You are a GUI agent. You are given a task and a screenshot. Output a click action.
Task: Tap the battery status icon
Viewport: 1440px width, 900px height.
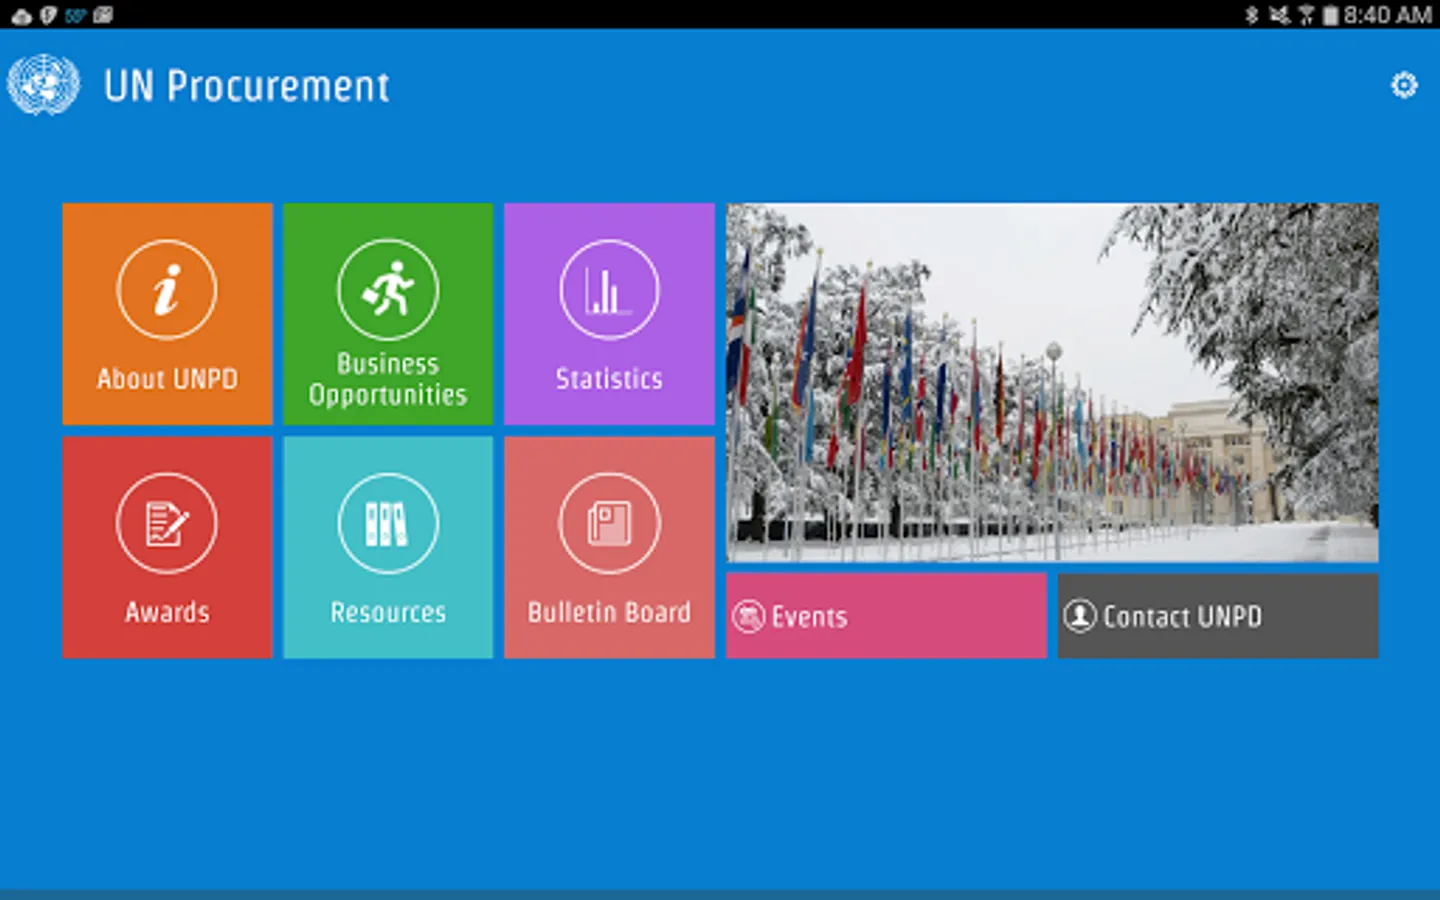1330,15
